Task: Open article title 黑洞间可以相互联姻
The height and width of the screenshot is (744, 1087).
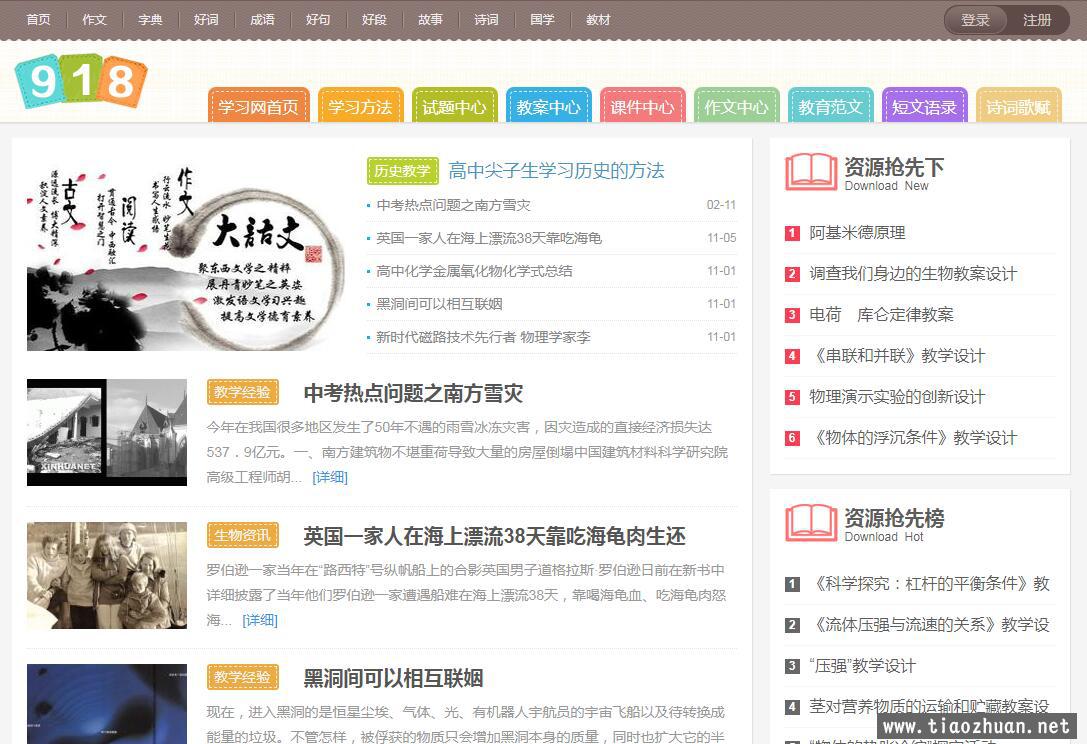Action: click(393, 678)
